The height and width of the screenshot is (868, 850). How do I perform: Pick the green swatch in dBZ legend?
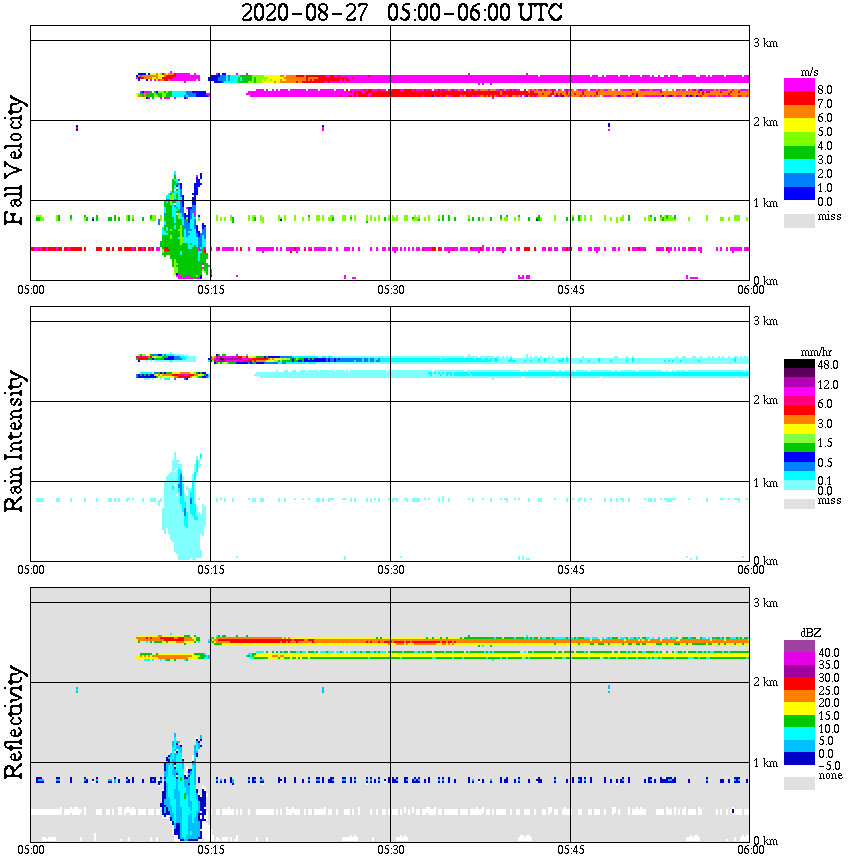coord(799,721)
